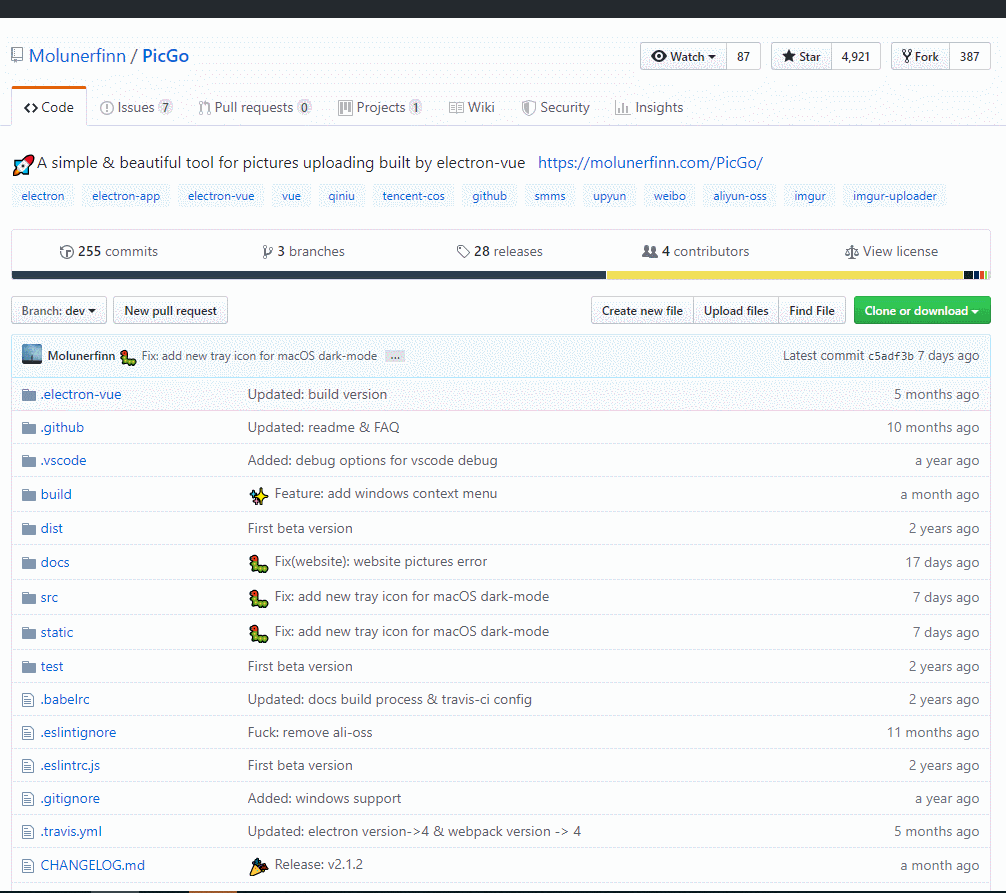The width and height of the screenshot is (1006, 893).
Task: Click the .electron-vue folder icon
Action: coord(28,395)
